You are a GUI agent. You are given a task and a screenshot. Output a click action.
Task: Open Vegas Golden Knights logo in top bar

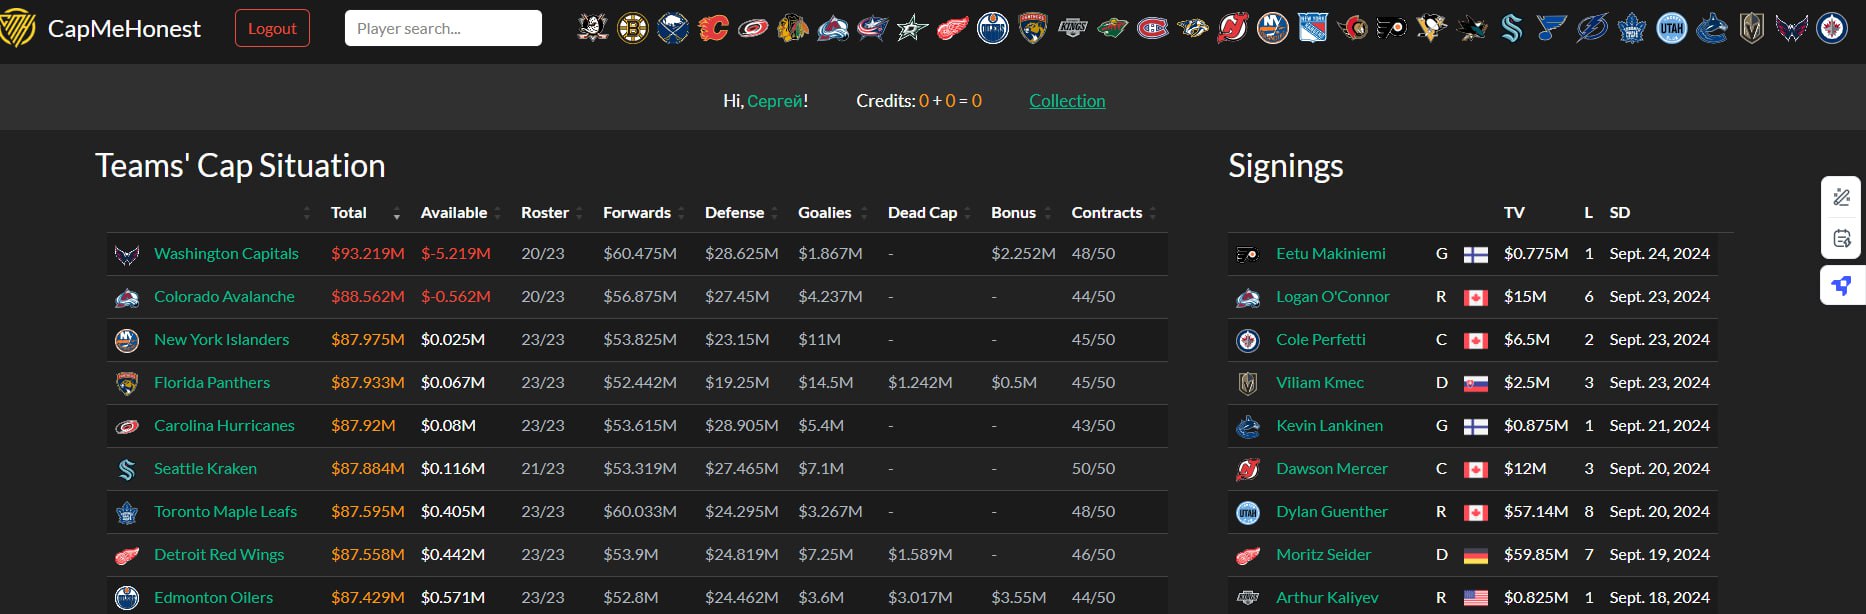point(1753,28)
